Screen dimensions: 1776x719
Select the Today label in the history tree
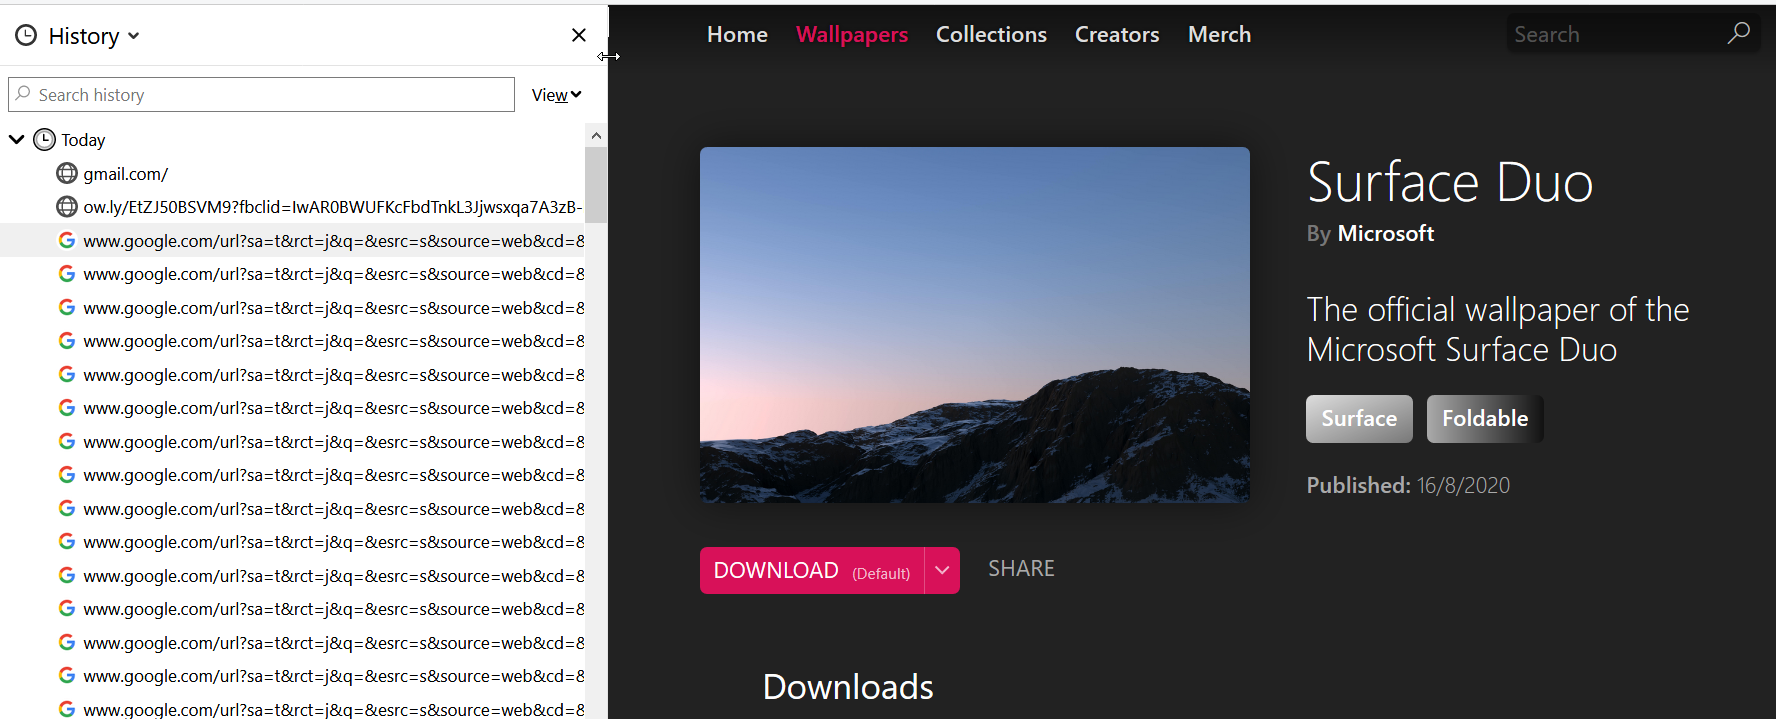[x=83, y=140]
